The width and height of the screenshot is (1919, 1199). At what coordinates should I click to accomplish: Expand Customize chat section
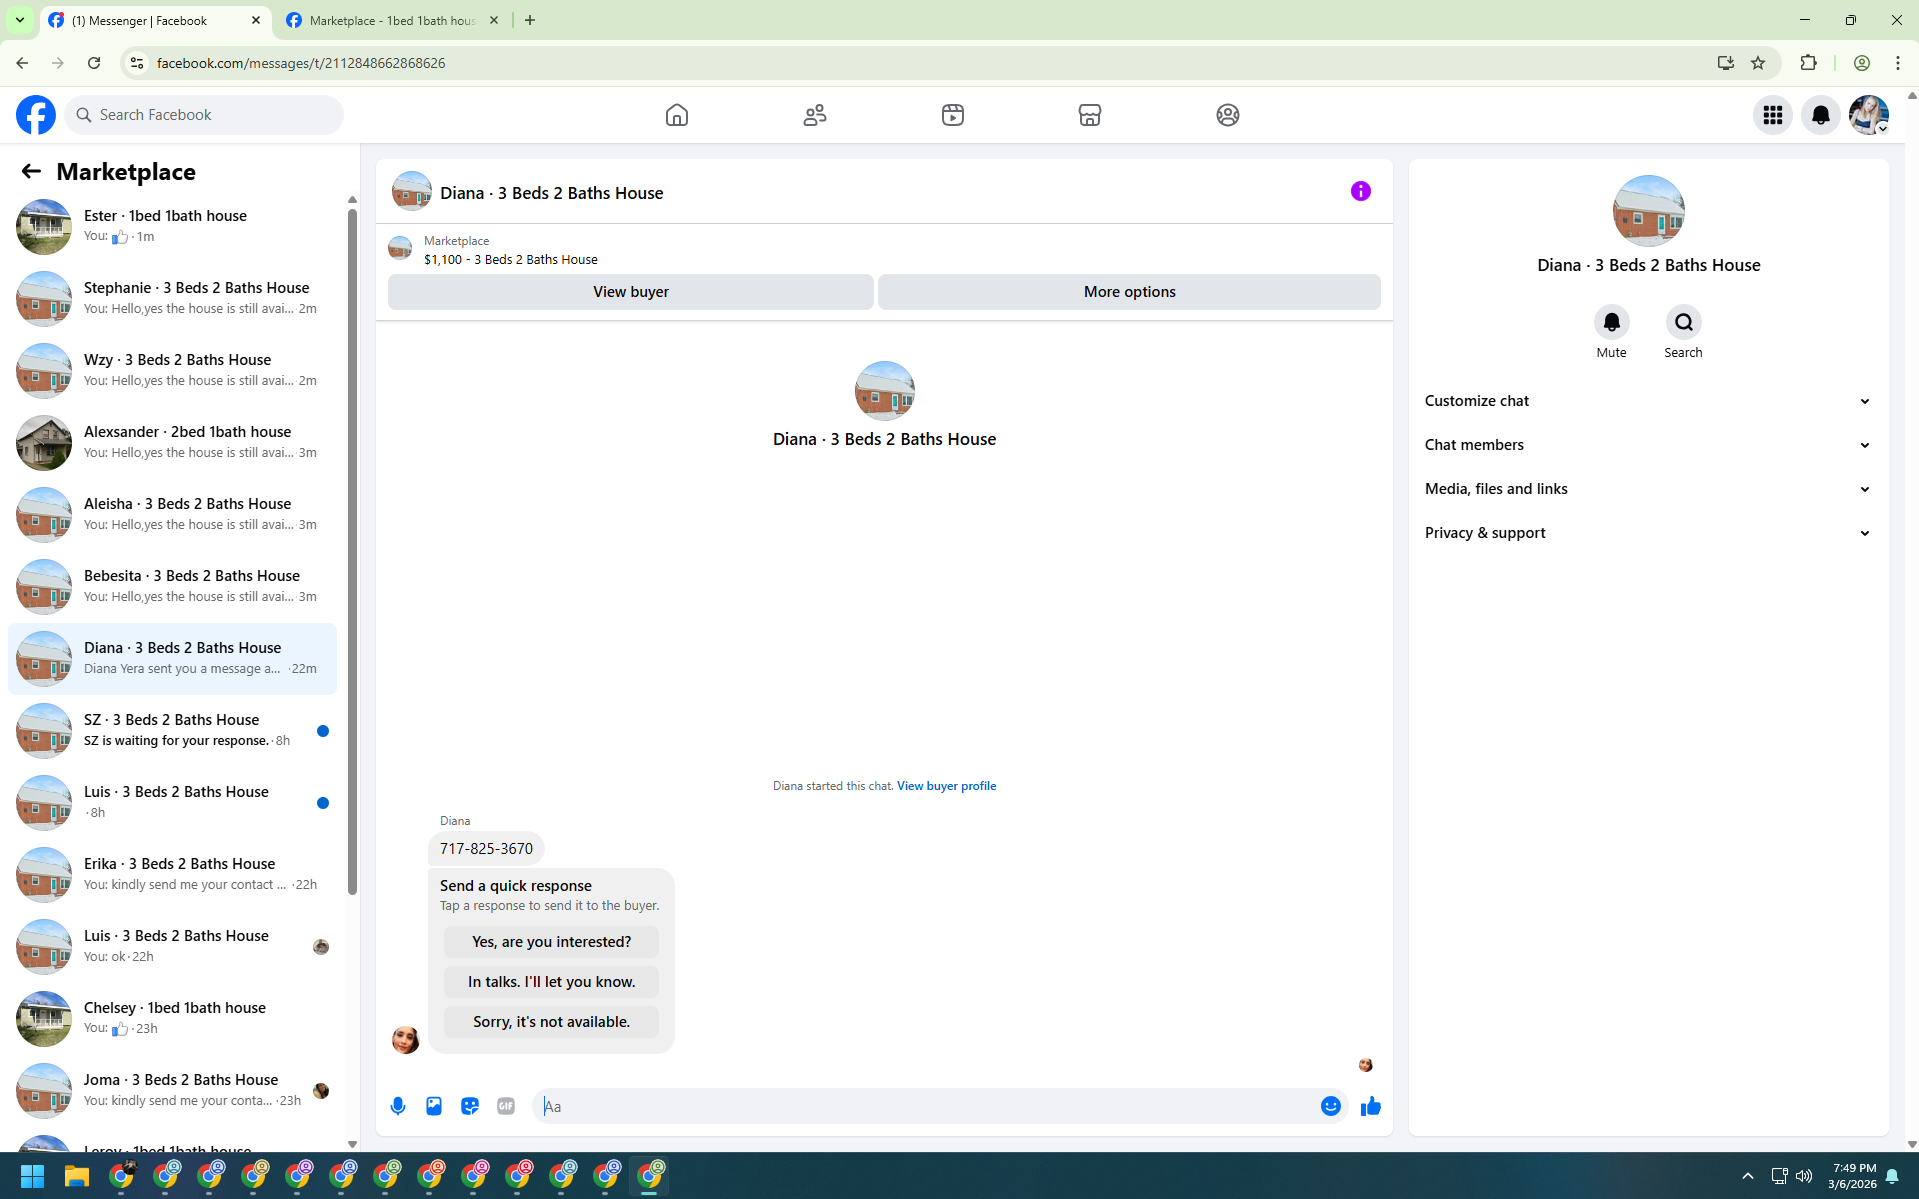tap(1648, 401)
